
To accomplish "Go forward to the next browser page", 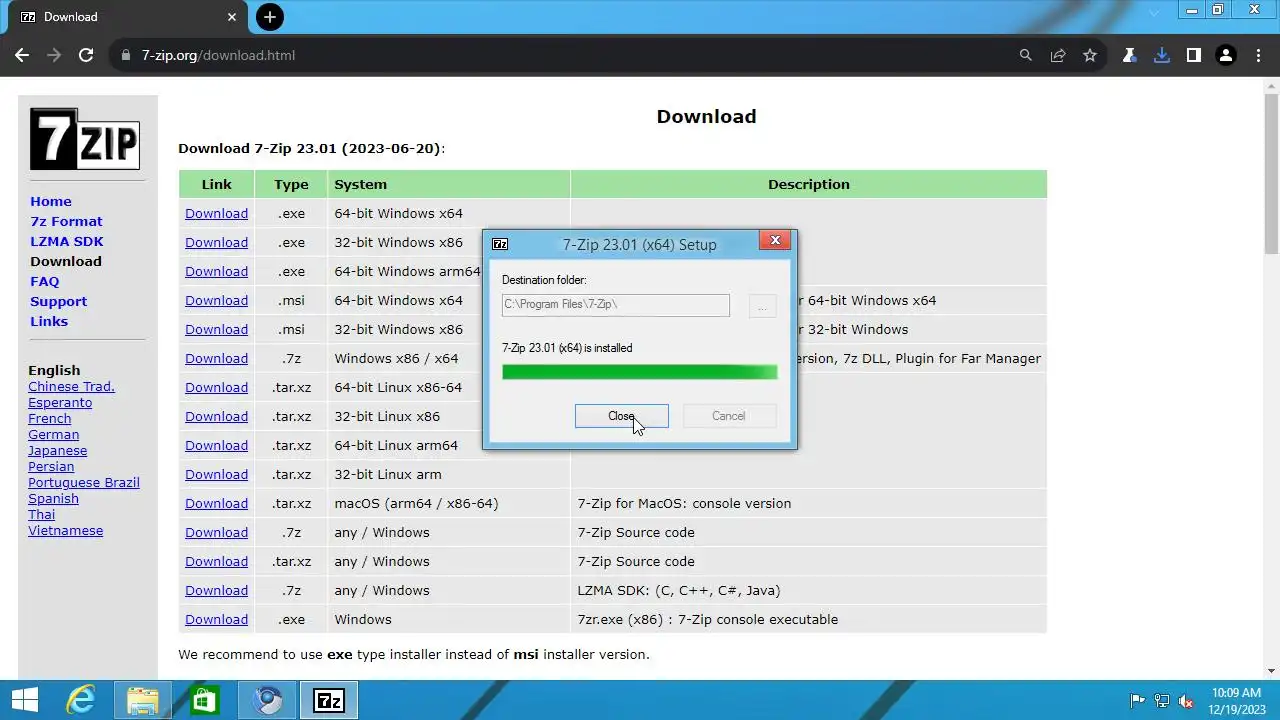I will [x=54, y=55].
